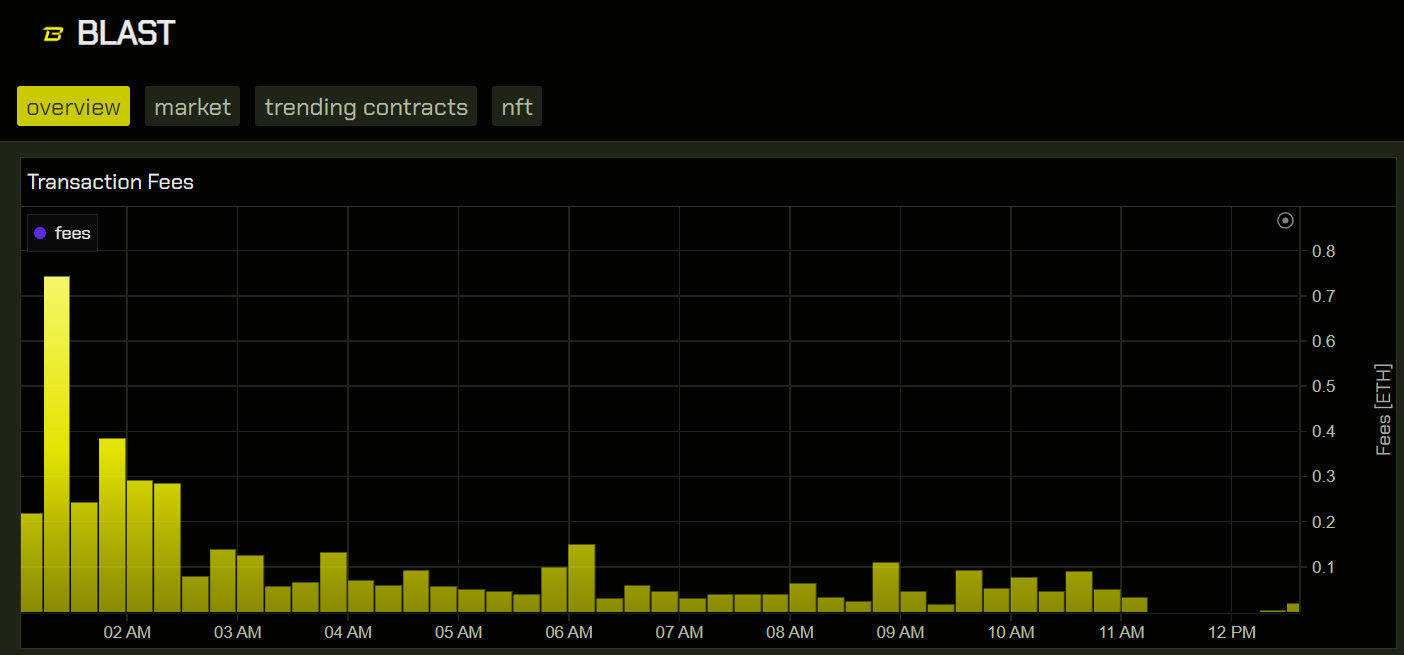Click the 0.2 y-axis value
The height and width of the screenshot is (655, 1404).
[1323, 522]
